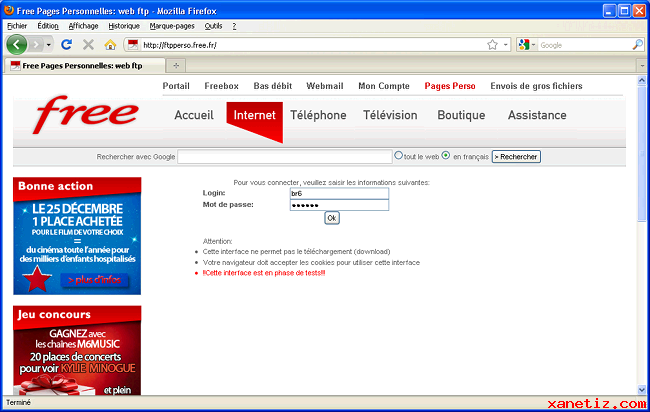650x412 pixels.
Task: Click the 'Terminé' status bar text
Action: (18, 402)
